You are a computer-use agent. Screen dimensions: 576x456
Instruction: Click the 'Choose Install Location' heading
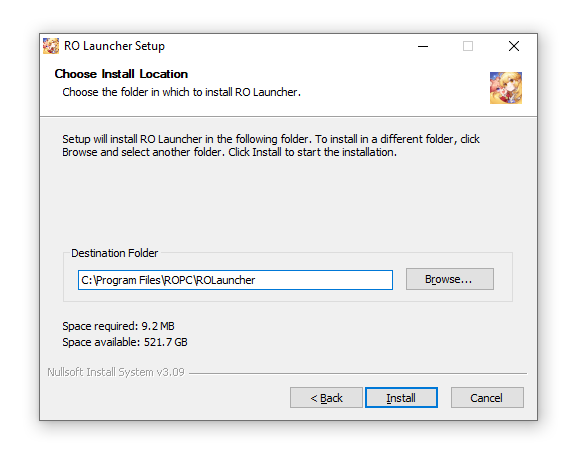(121, 74)
